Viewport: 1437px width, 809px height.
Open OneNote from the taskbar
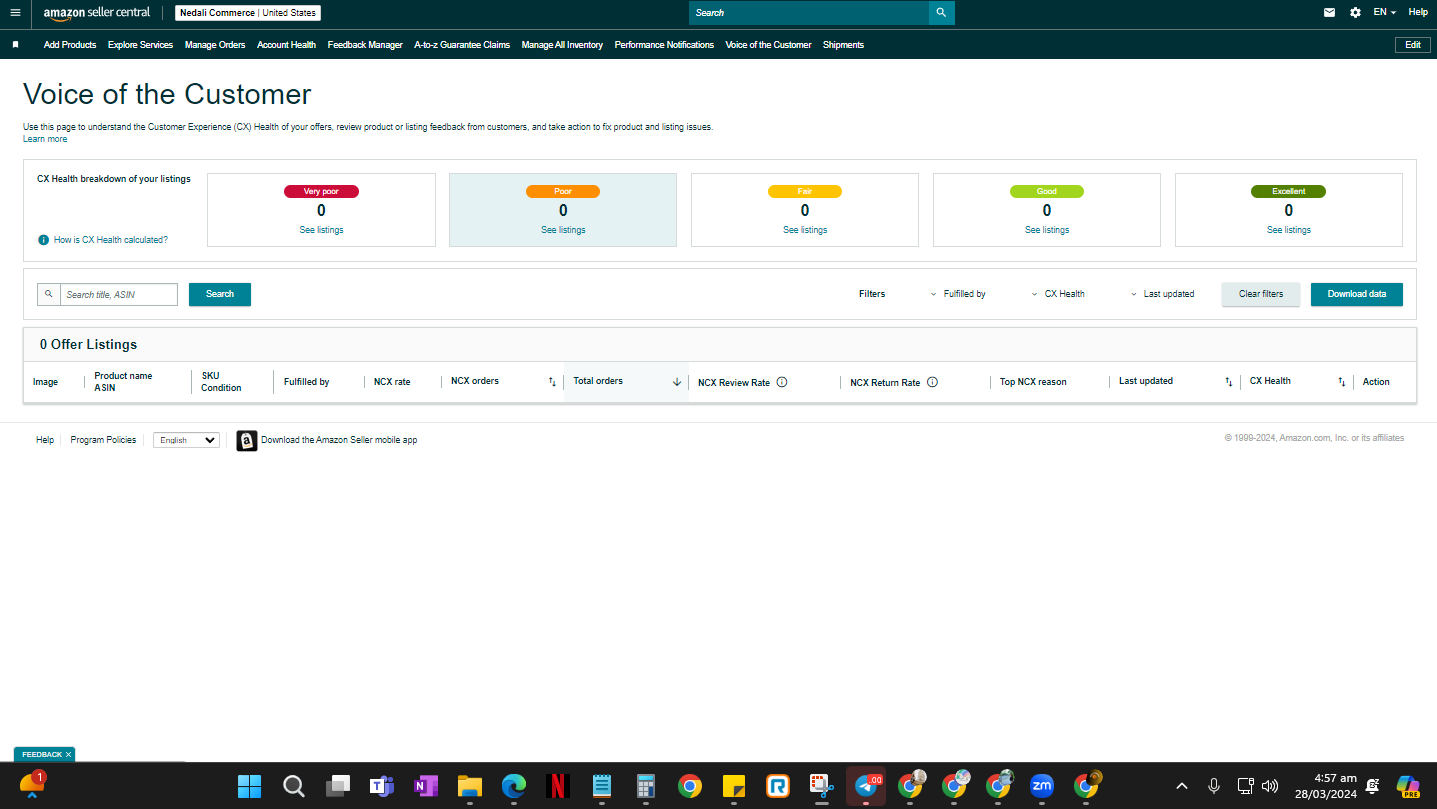pos(425,786)
